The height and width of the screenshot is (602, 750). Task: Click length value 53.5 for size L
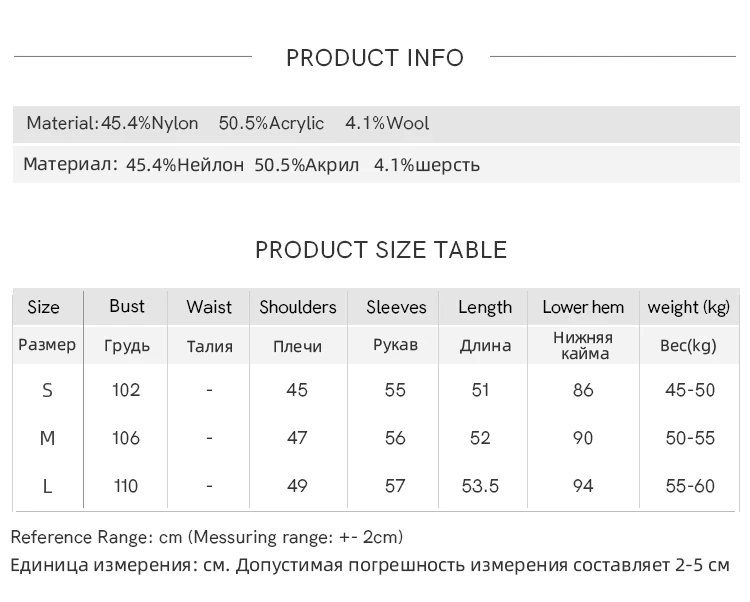480,486
